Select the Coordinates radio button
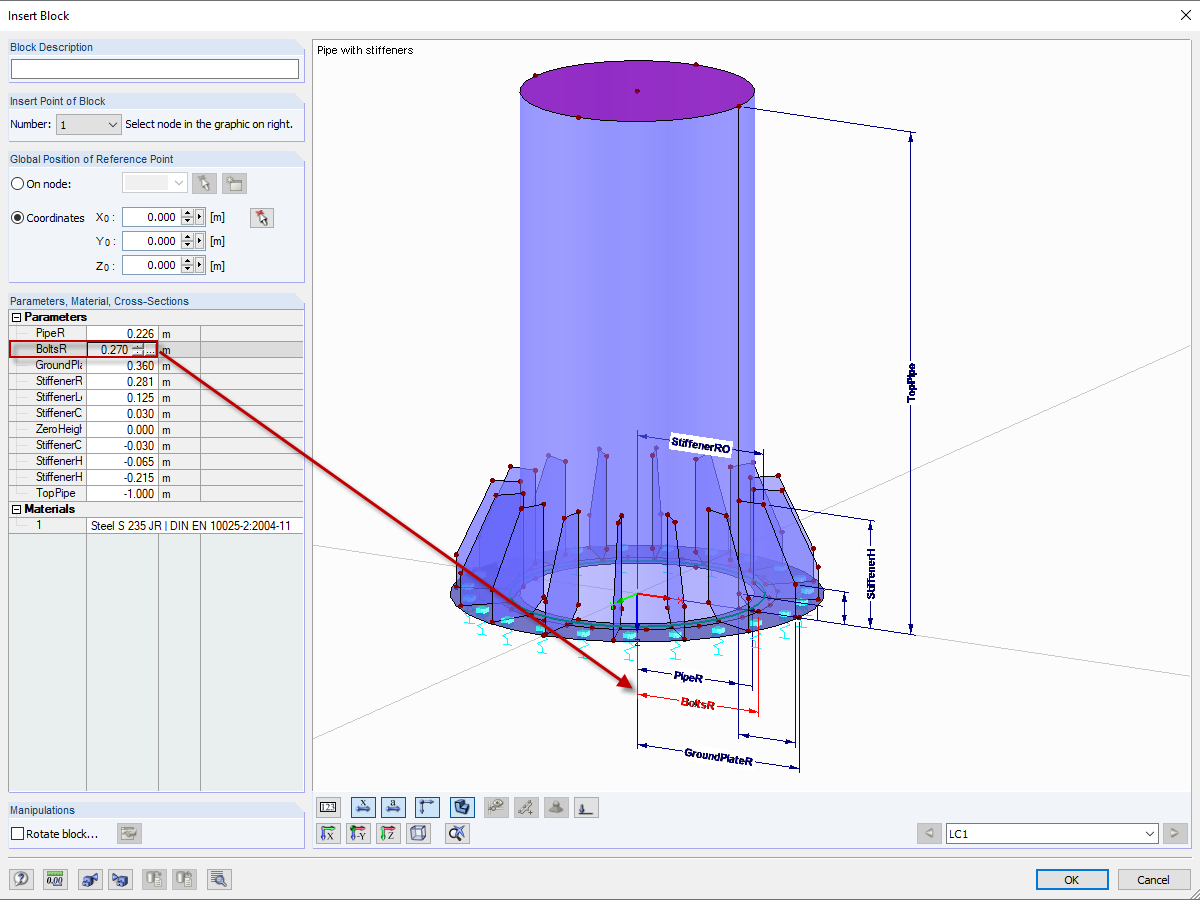This screenshot has height=900, width=1200. pos(17,217)
